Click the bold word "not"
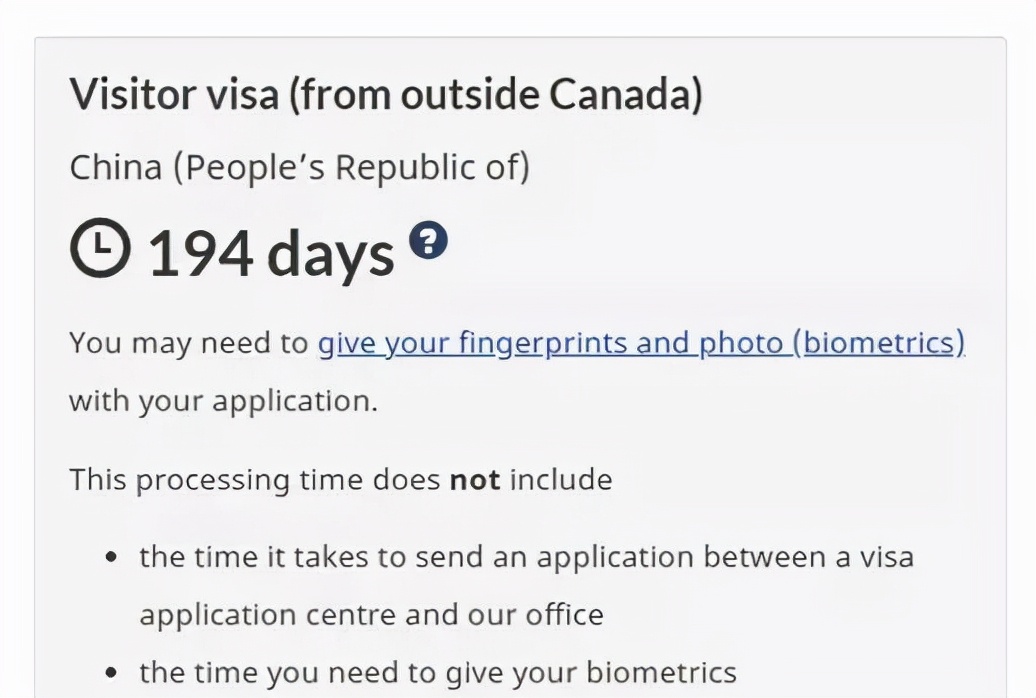Image resolution: width=1036 pixels, height=698 pixels. pos(475,479)
